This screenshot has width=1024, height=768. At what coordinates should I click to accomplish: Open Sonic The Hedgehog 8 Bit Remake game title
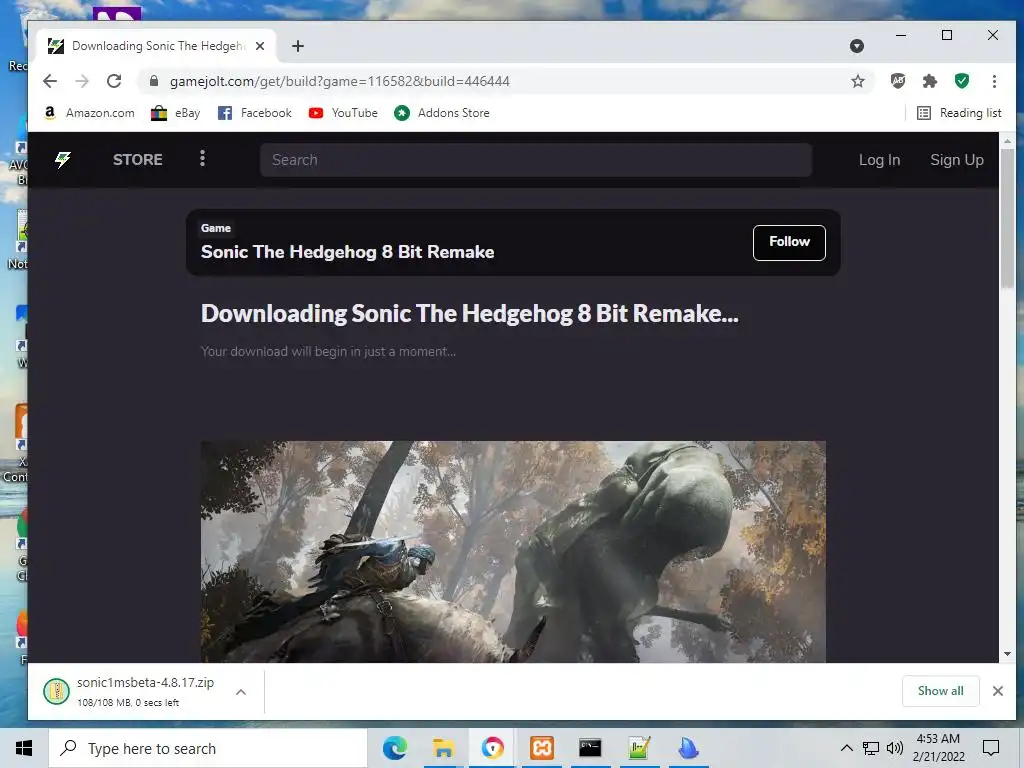[x=347, y=252]
